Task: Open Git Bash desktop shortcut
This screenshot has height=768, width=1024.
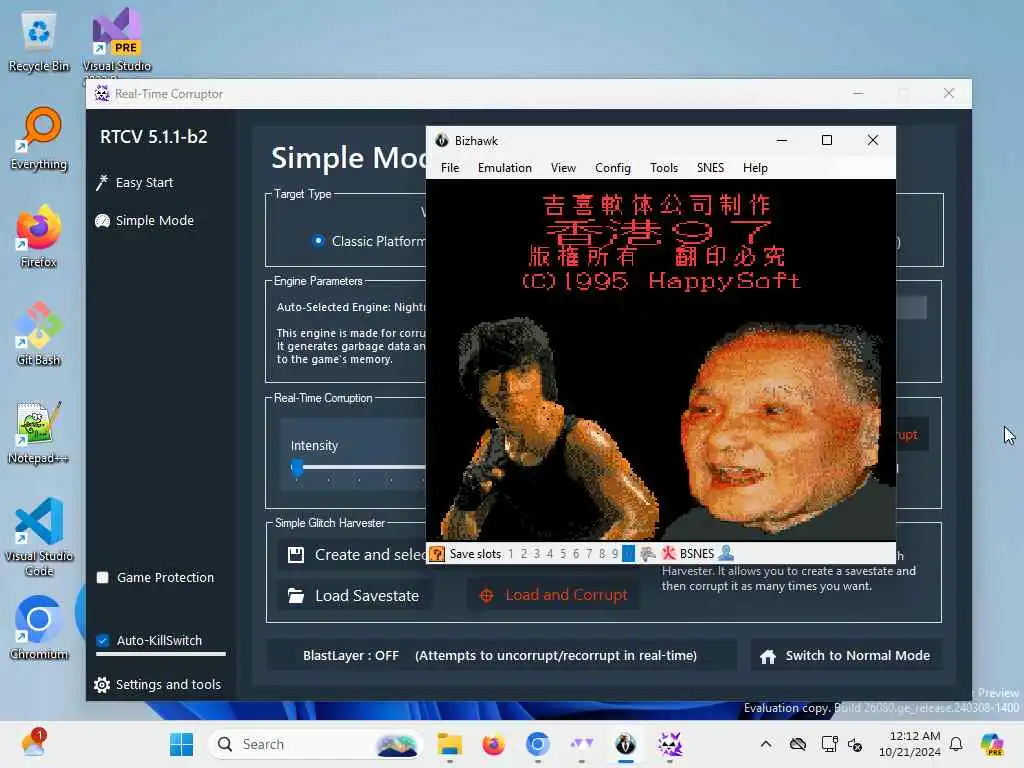Action: [39, 334]
